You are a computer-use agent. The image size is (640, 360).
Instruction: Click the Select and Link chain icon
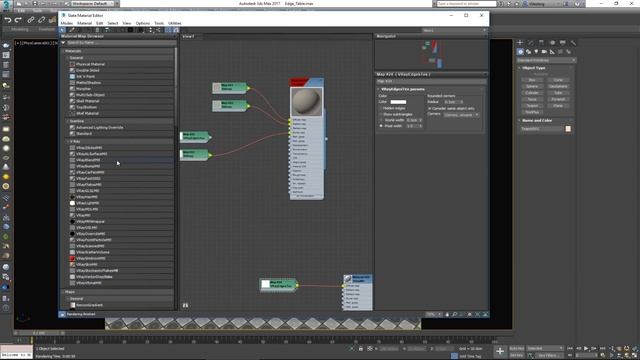(x=31, y=20)
